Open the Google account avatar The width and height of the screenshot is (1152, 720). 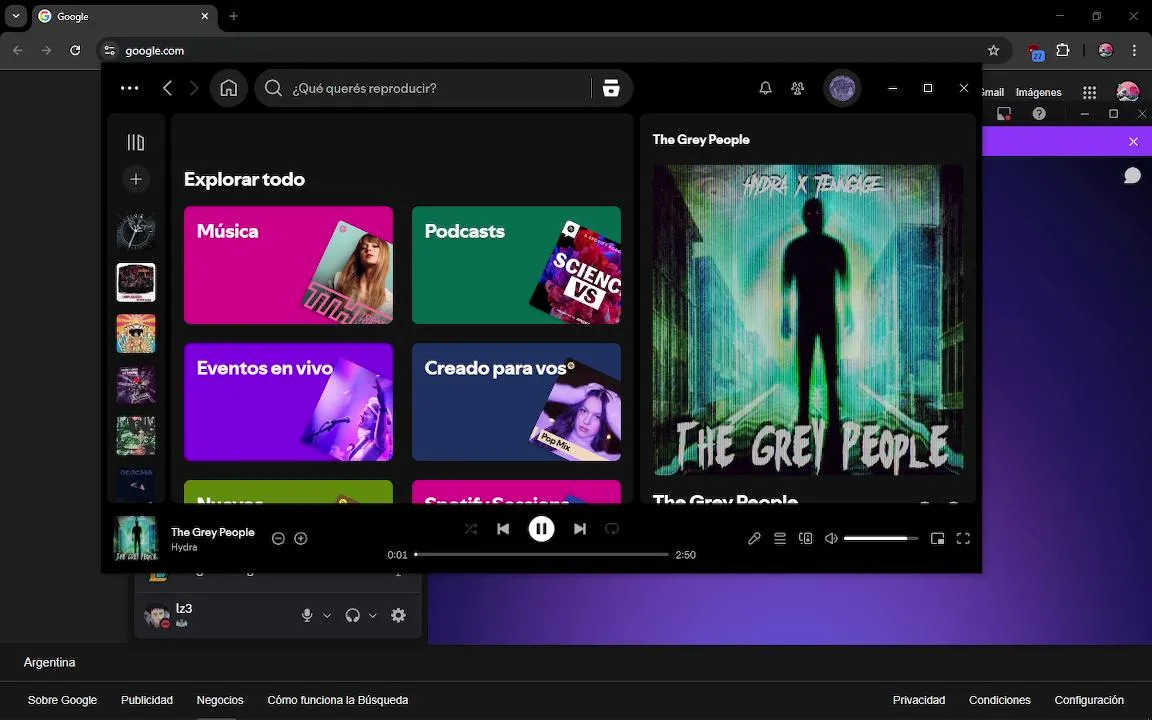(x=1128, y=92)
